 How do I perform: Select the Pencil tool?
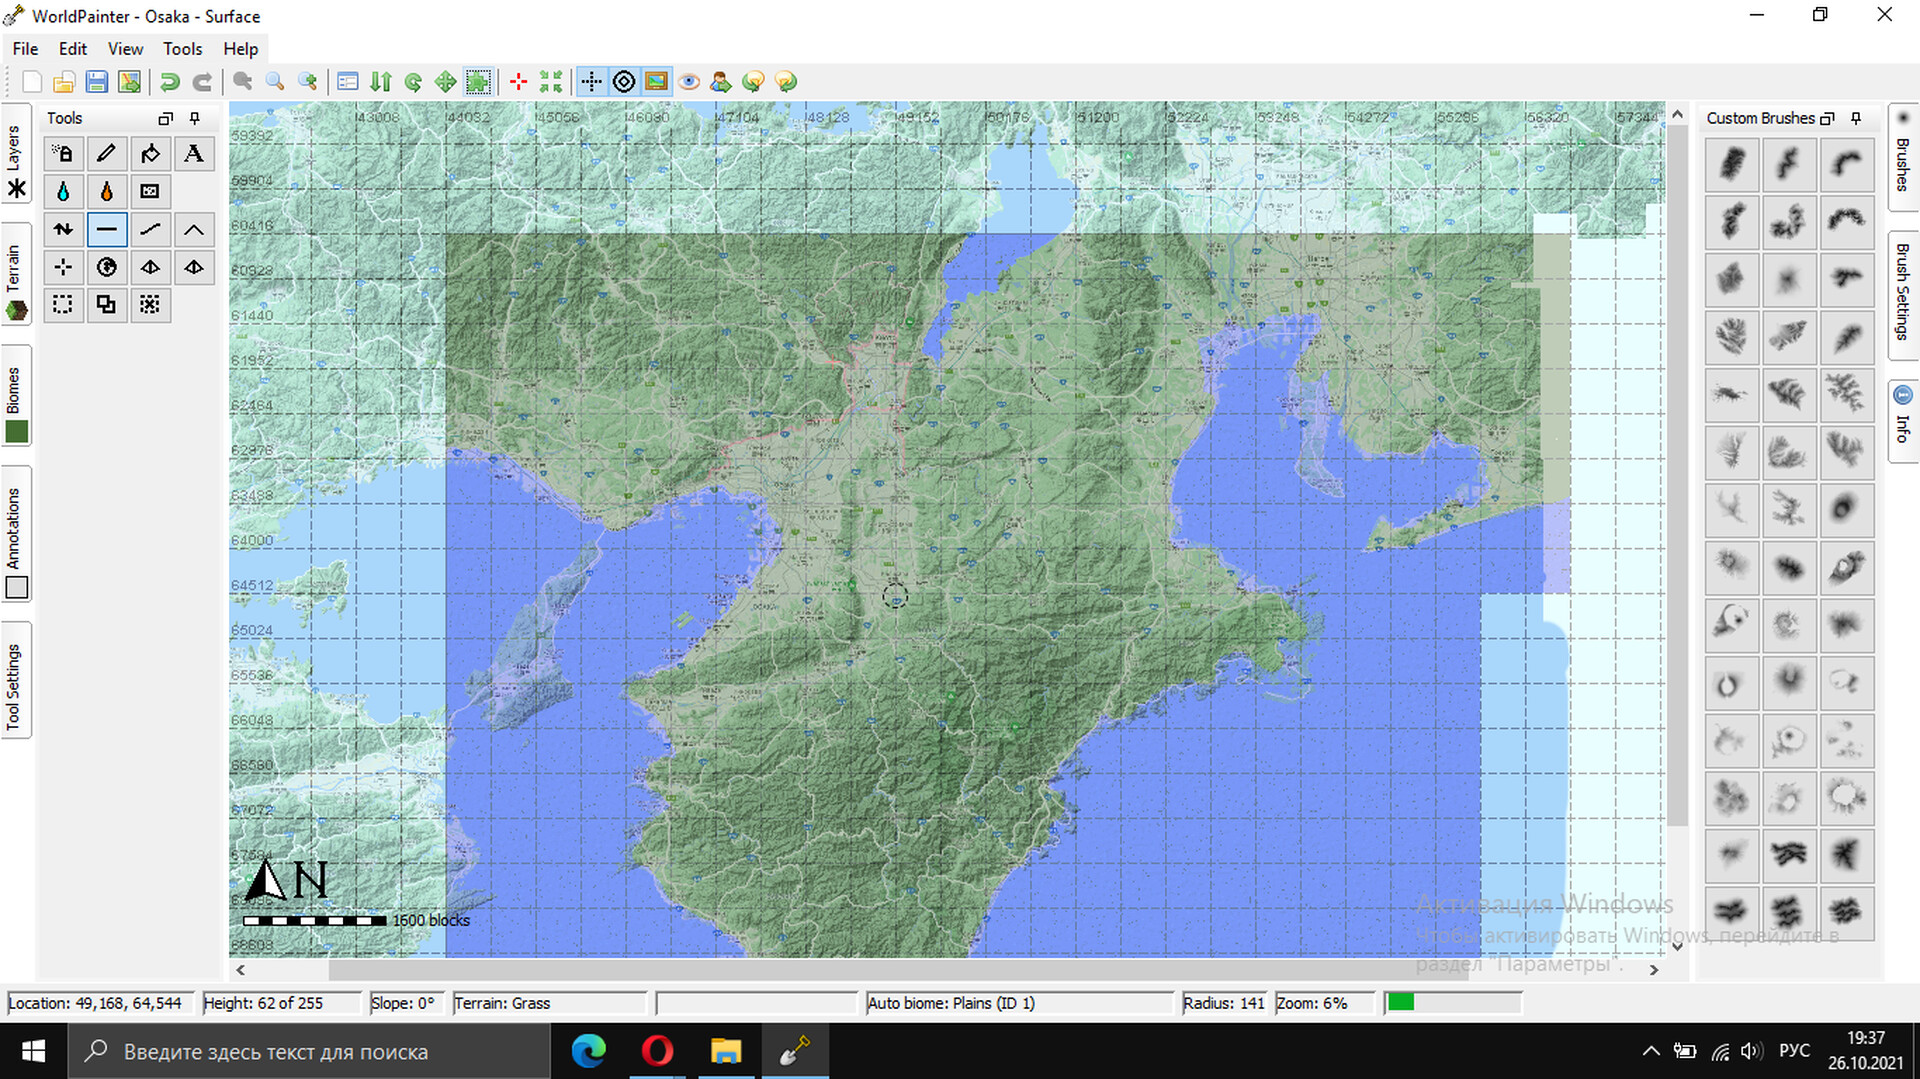coord(107,153)
